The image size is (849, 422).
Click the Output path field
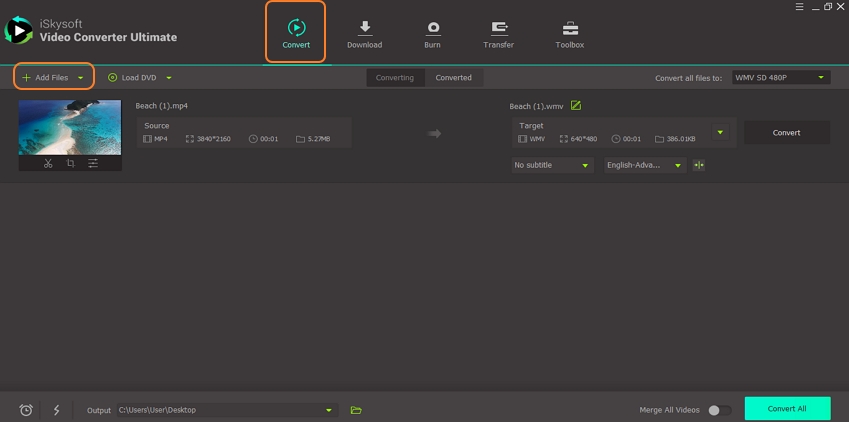click(x=220, y=410)
